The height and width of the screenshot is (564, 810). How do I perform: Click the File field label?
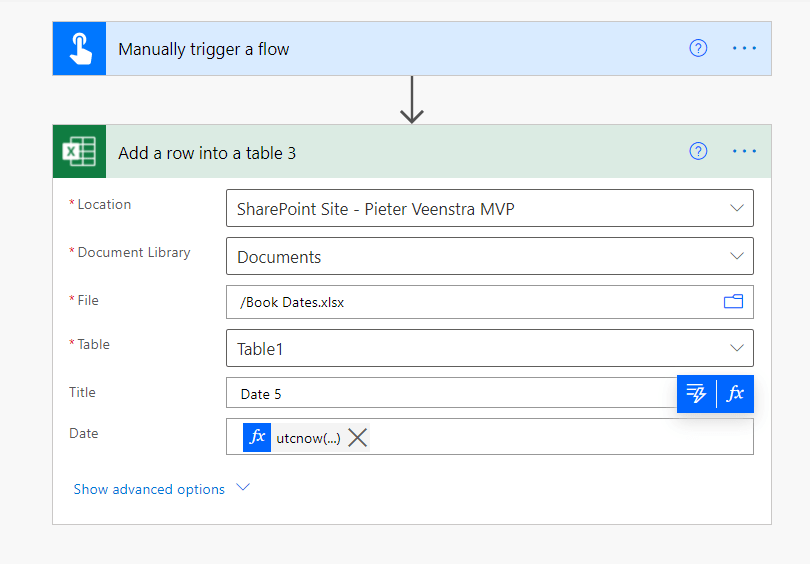pyautogui.click(x=88, y=300)
